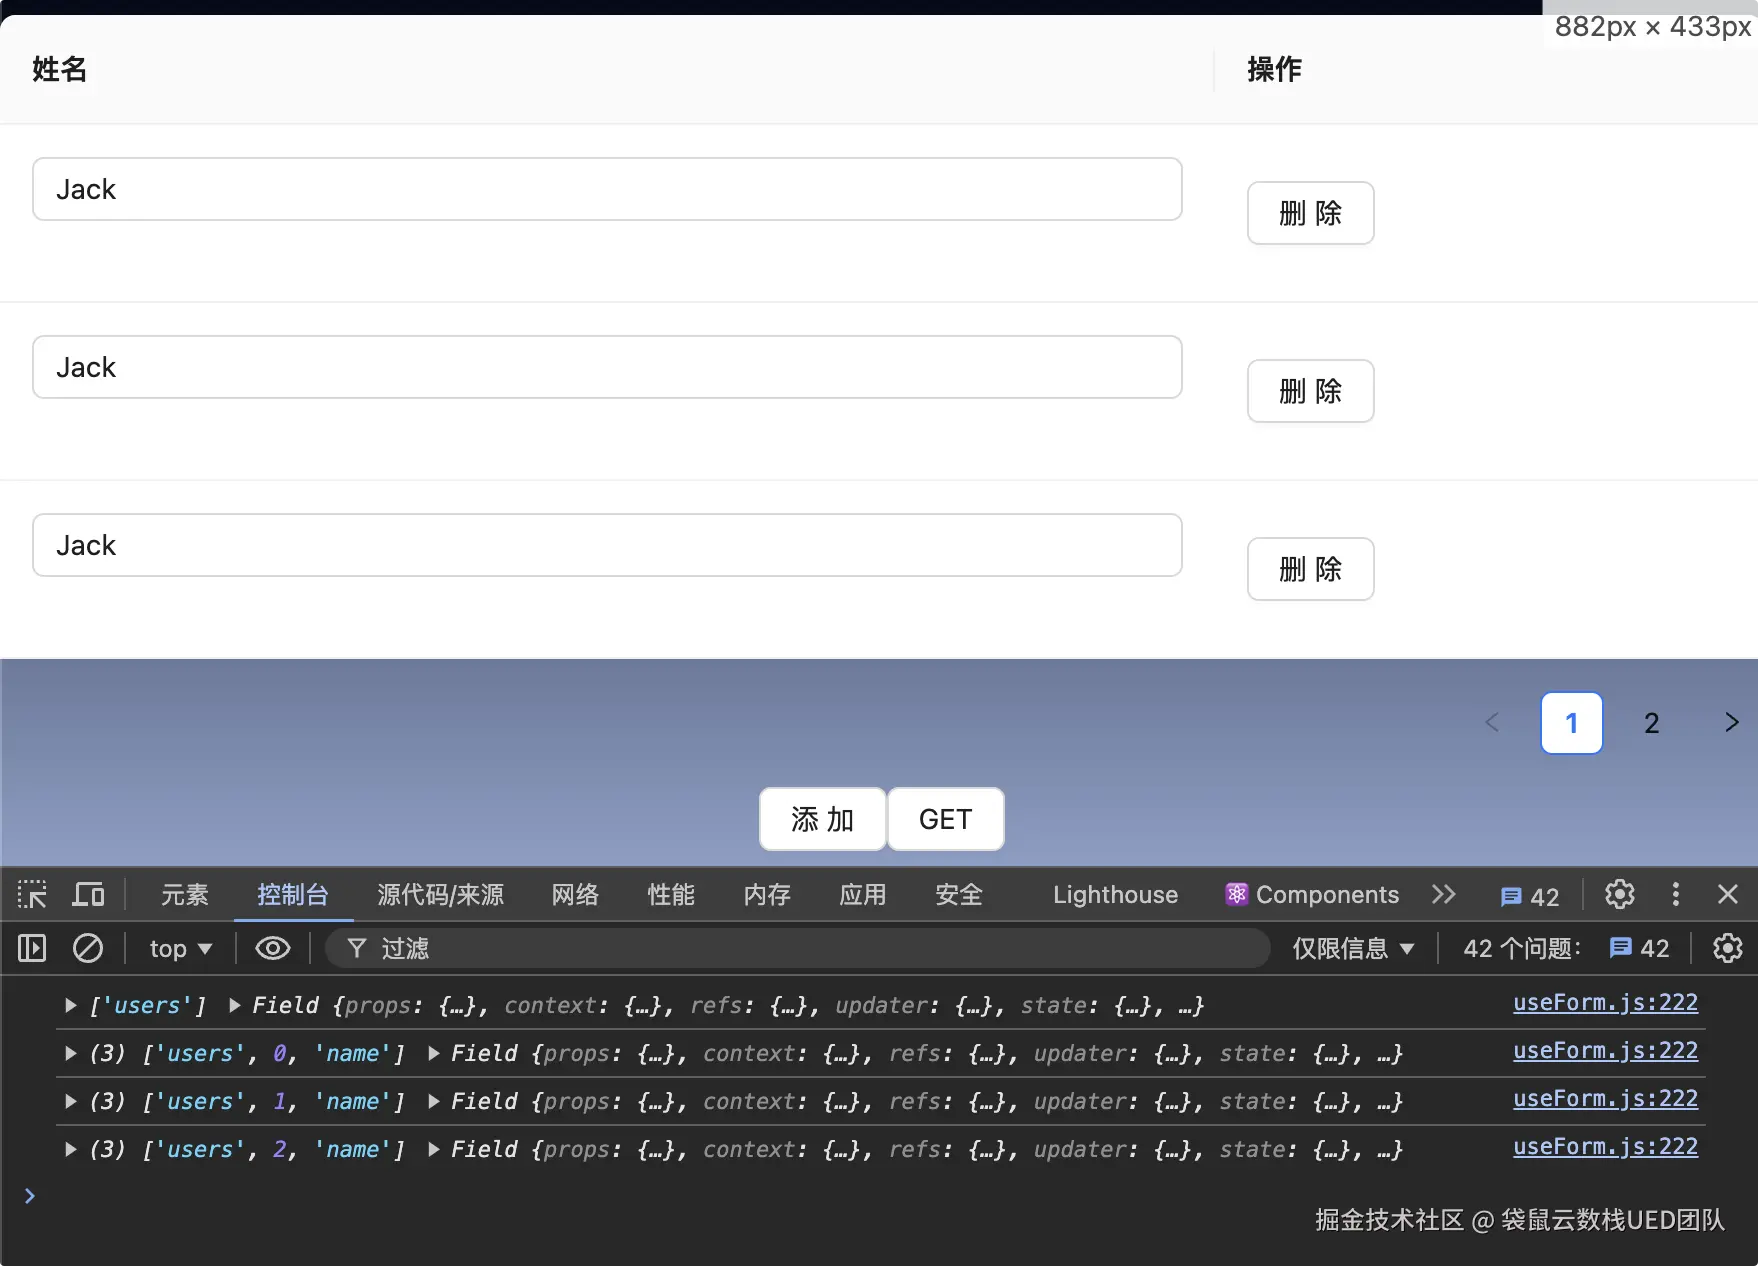This screenshot has width=1758, height=1266.
Task: Focus the third Jack name input
Action: click(607, 545)
